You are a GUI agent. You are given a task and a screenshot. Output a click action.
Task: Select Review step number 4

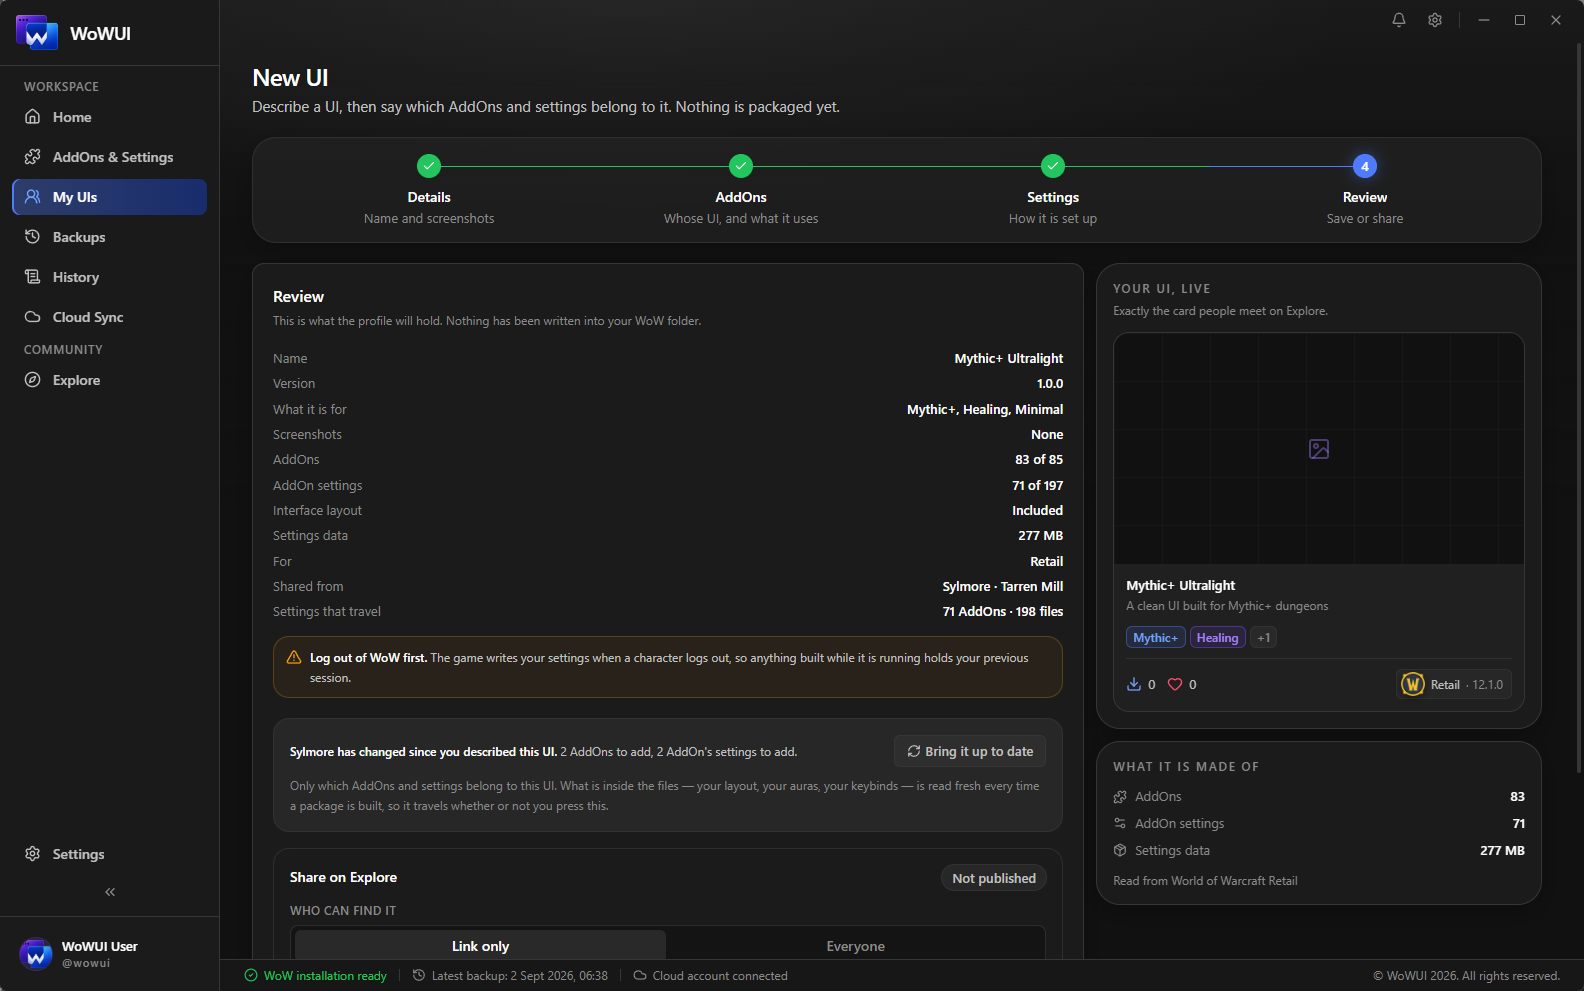[x=1365, y=166]
